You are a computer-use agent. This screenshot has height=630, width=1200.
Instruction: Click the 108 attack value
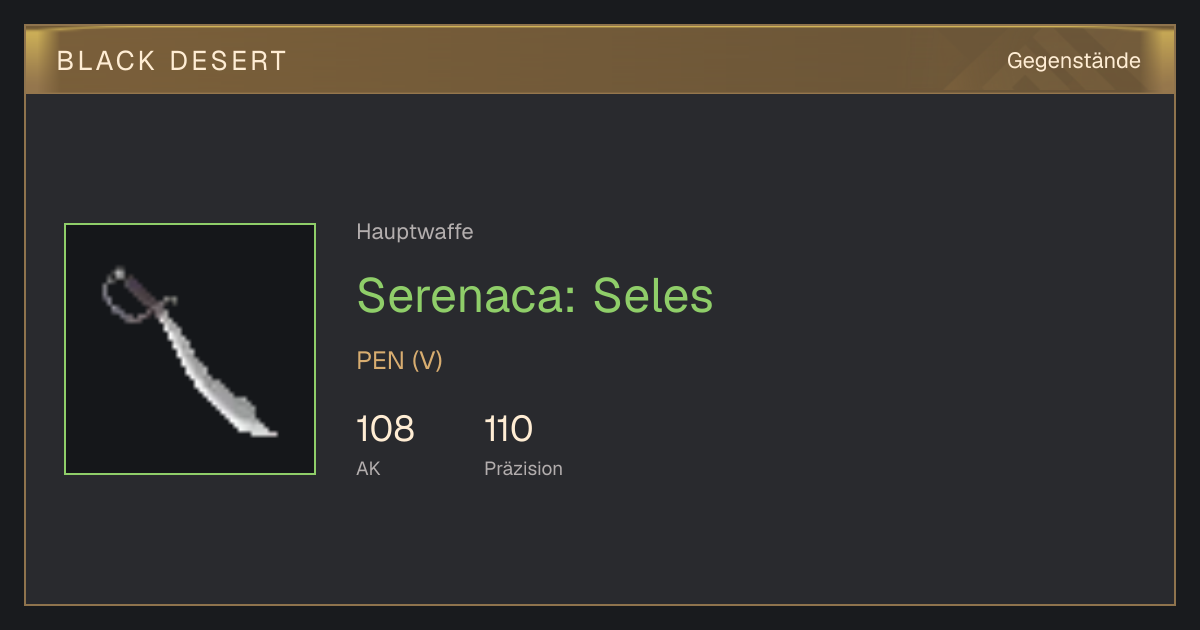tap(385, 429)
